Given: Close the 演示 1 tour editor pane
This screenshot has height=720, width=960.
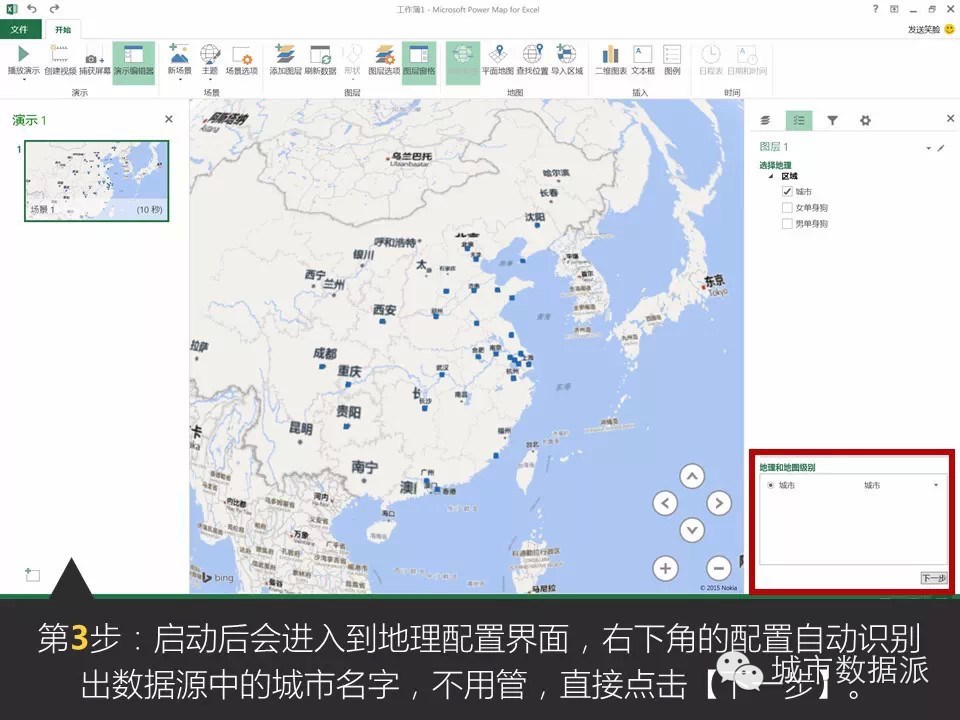Looking at the screenshot, I should (168, 119).
